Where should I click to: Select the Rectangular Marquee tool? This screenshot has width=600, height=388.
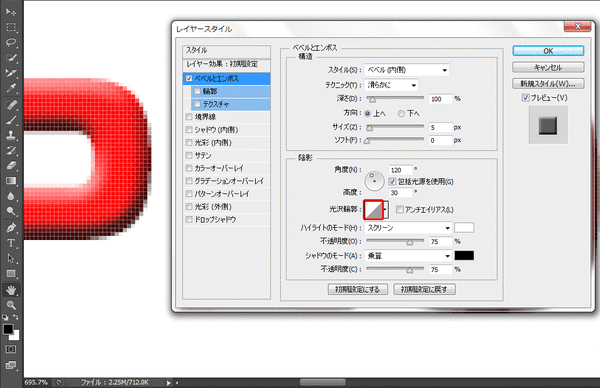11,27
